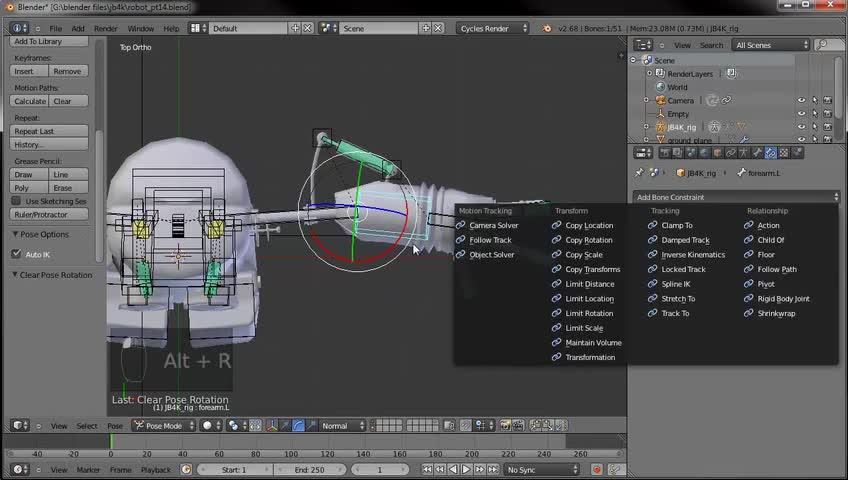The width and height of the screenshot is (848, 480).
Task: Click the record auto-keyframe button
Action: pyautogui.click(x=597, y=470)
